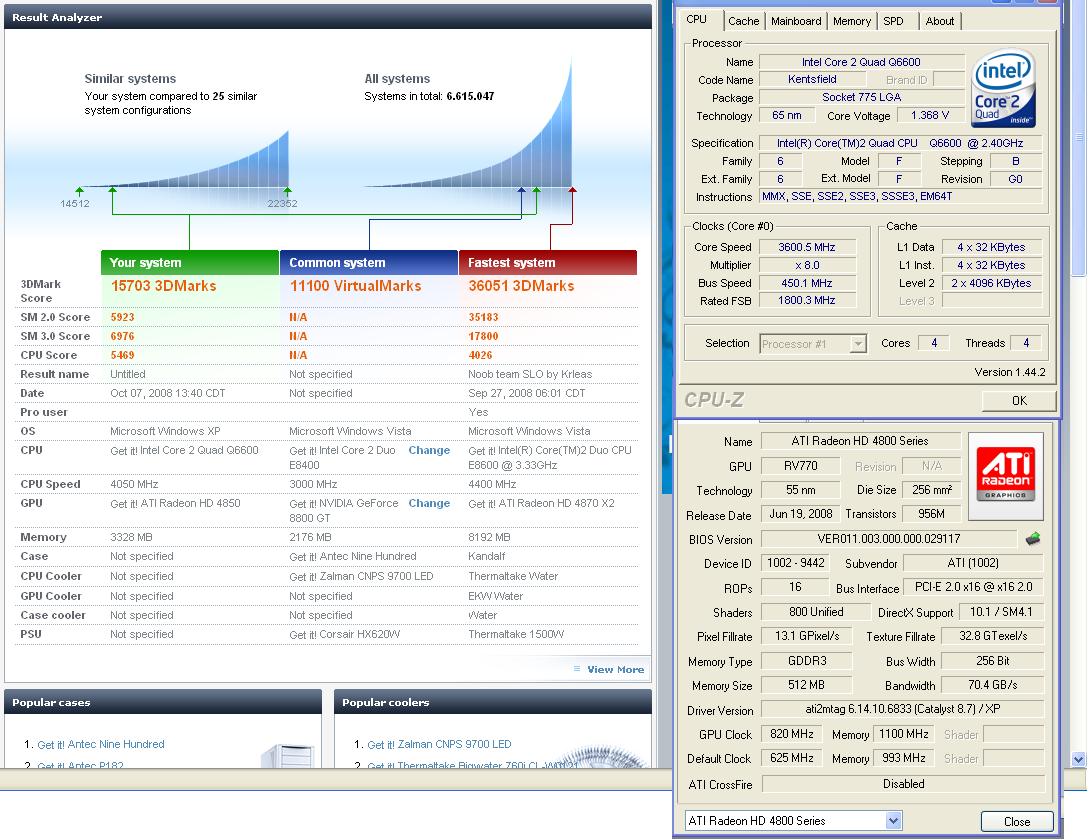Expand the Processor #1 selection dropdown

click(859, 344)
